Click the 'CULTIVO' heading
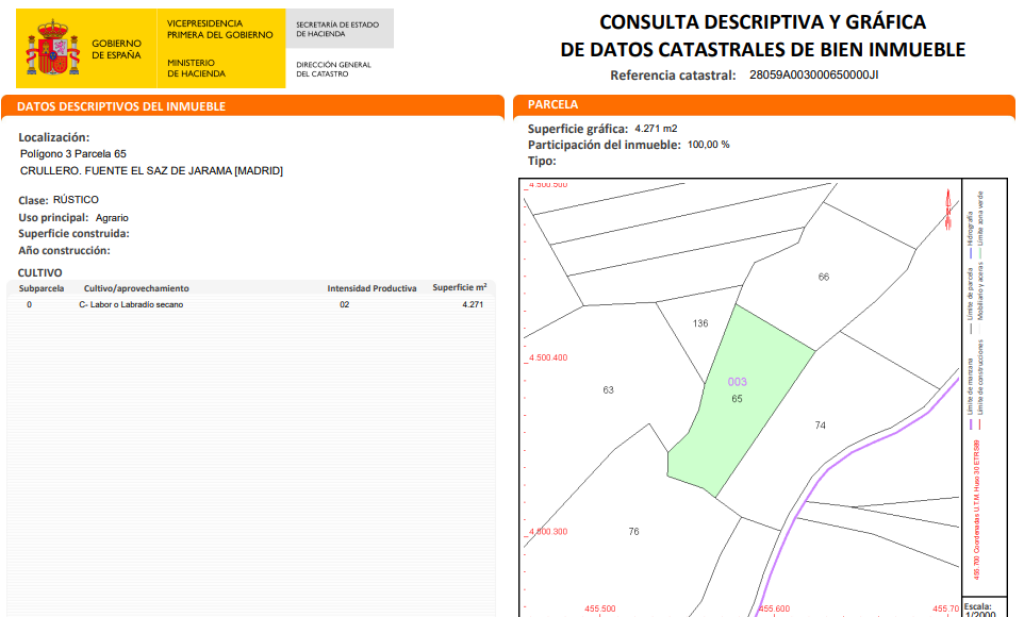 (40, 273)
